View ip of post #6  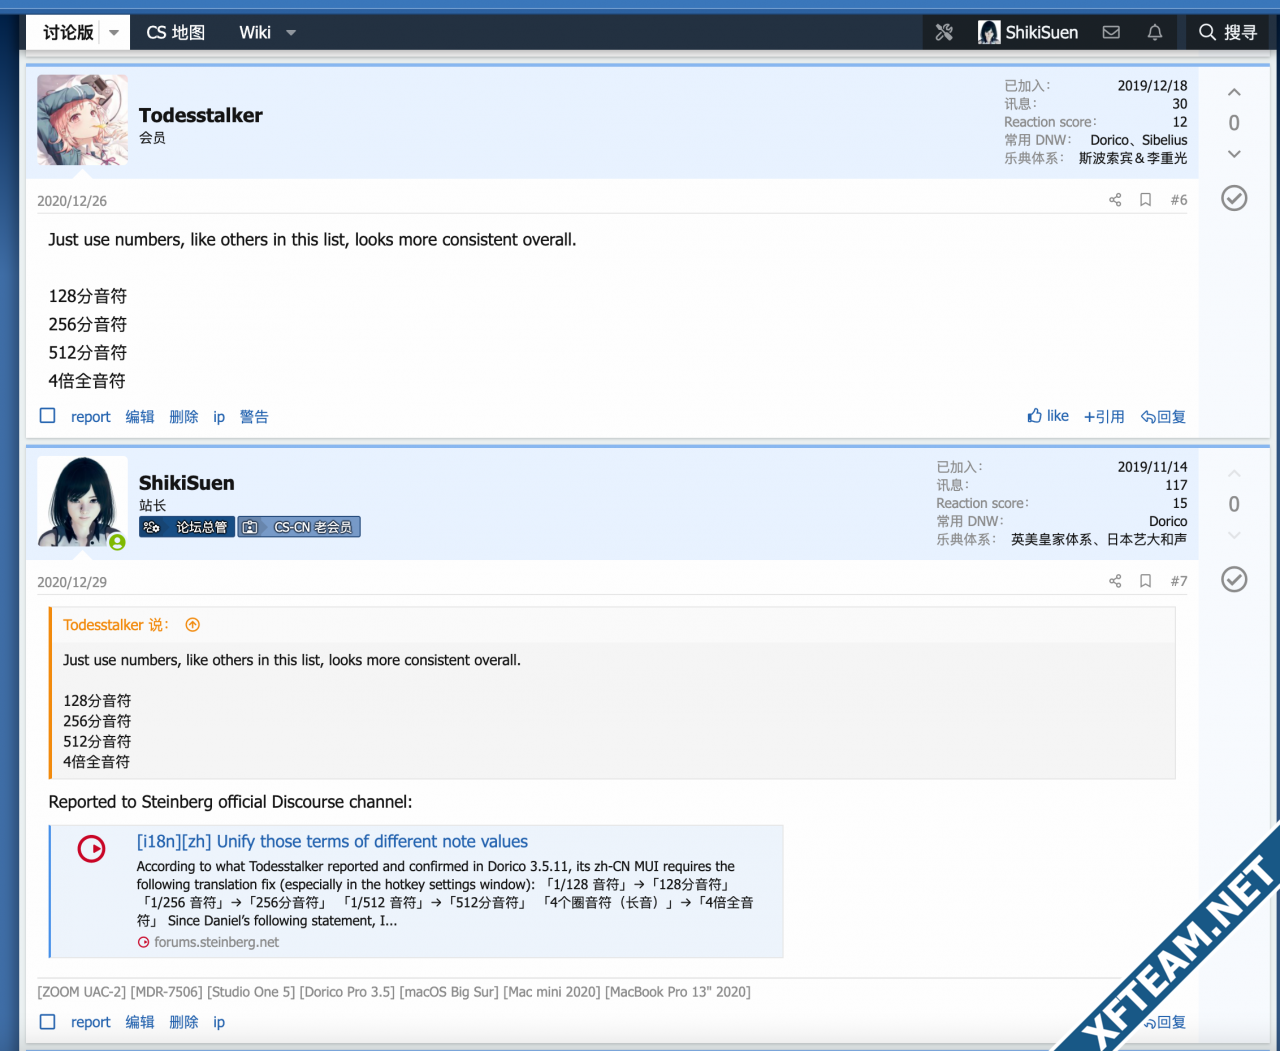[219, 417]
